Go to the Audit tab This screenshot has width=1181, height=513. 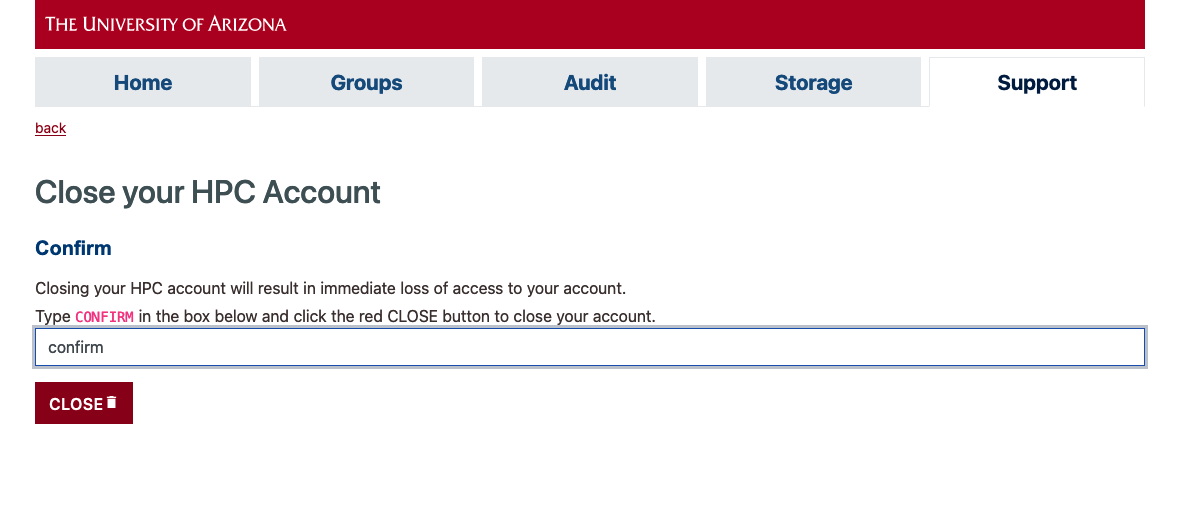590,82
